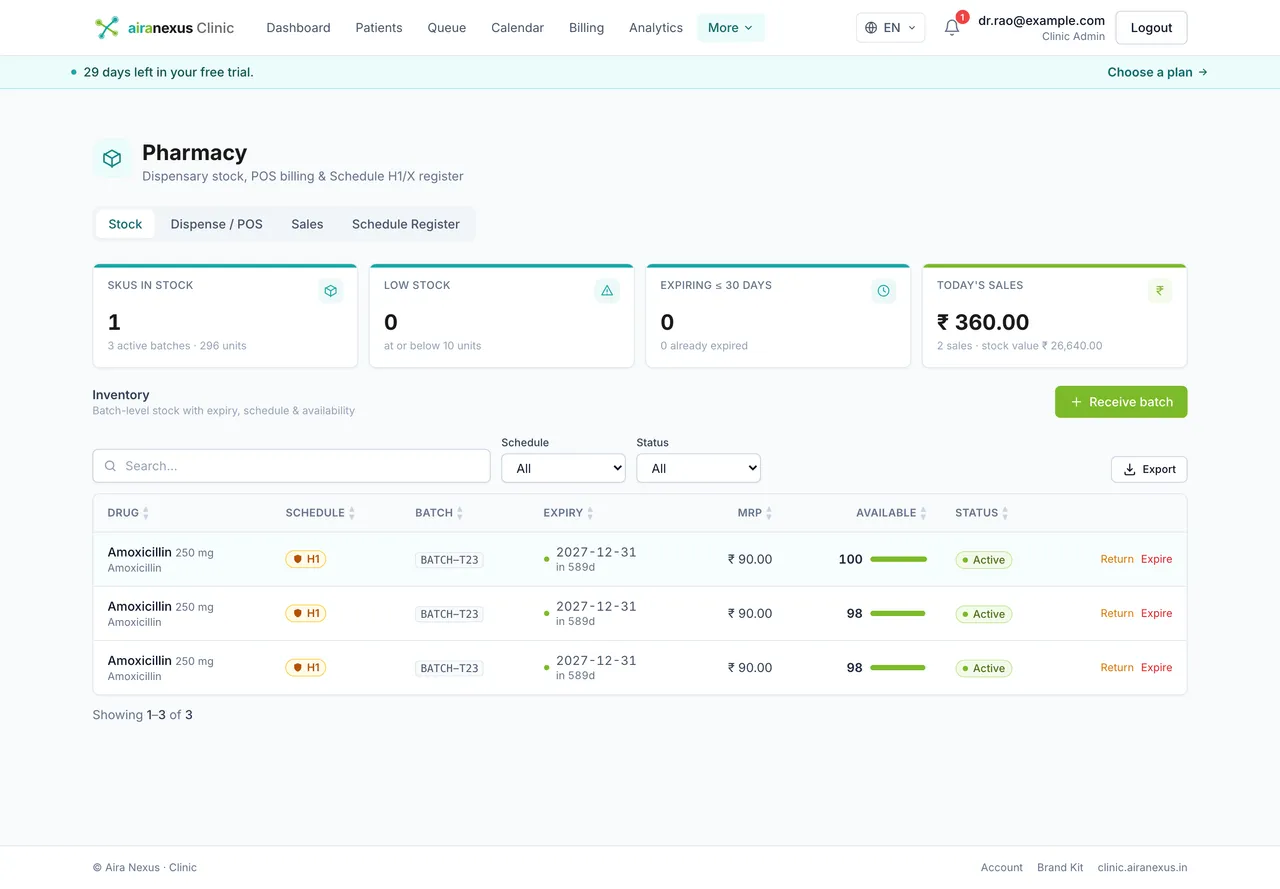1280x889 pixels.
Task: Click the Aira Nexus Clinic logo
Action: coord(164,28)
